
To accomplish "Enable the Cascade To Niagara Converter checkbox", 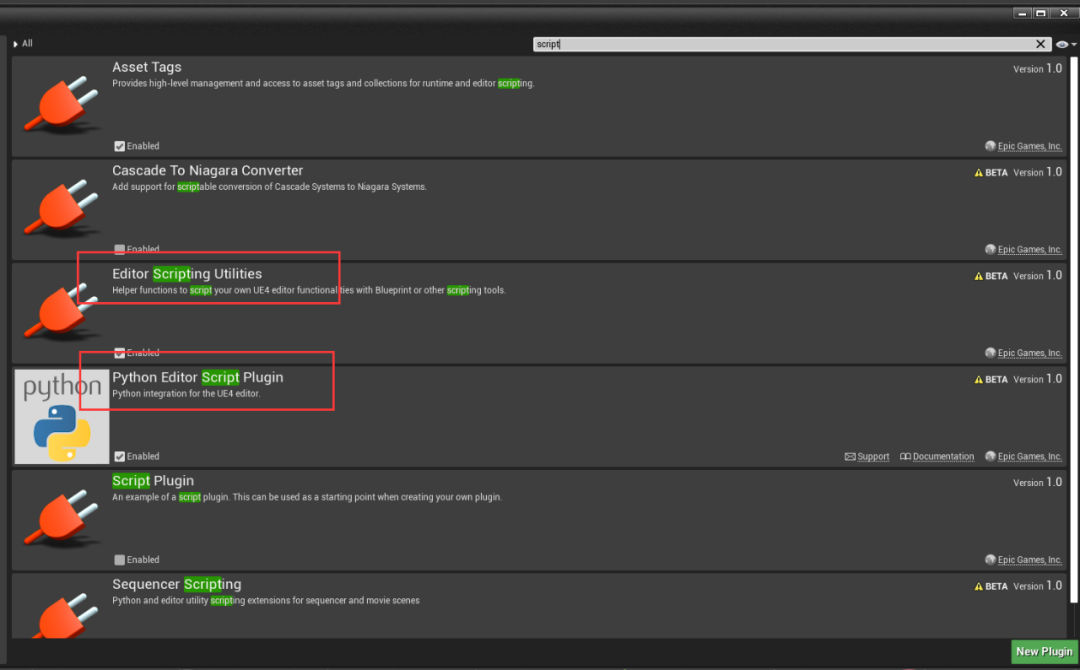I will coord(120,249).
